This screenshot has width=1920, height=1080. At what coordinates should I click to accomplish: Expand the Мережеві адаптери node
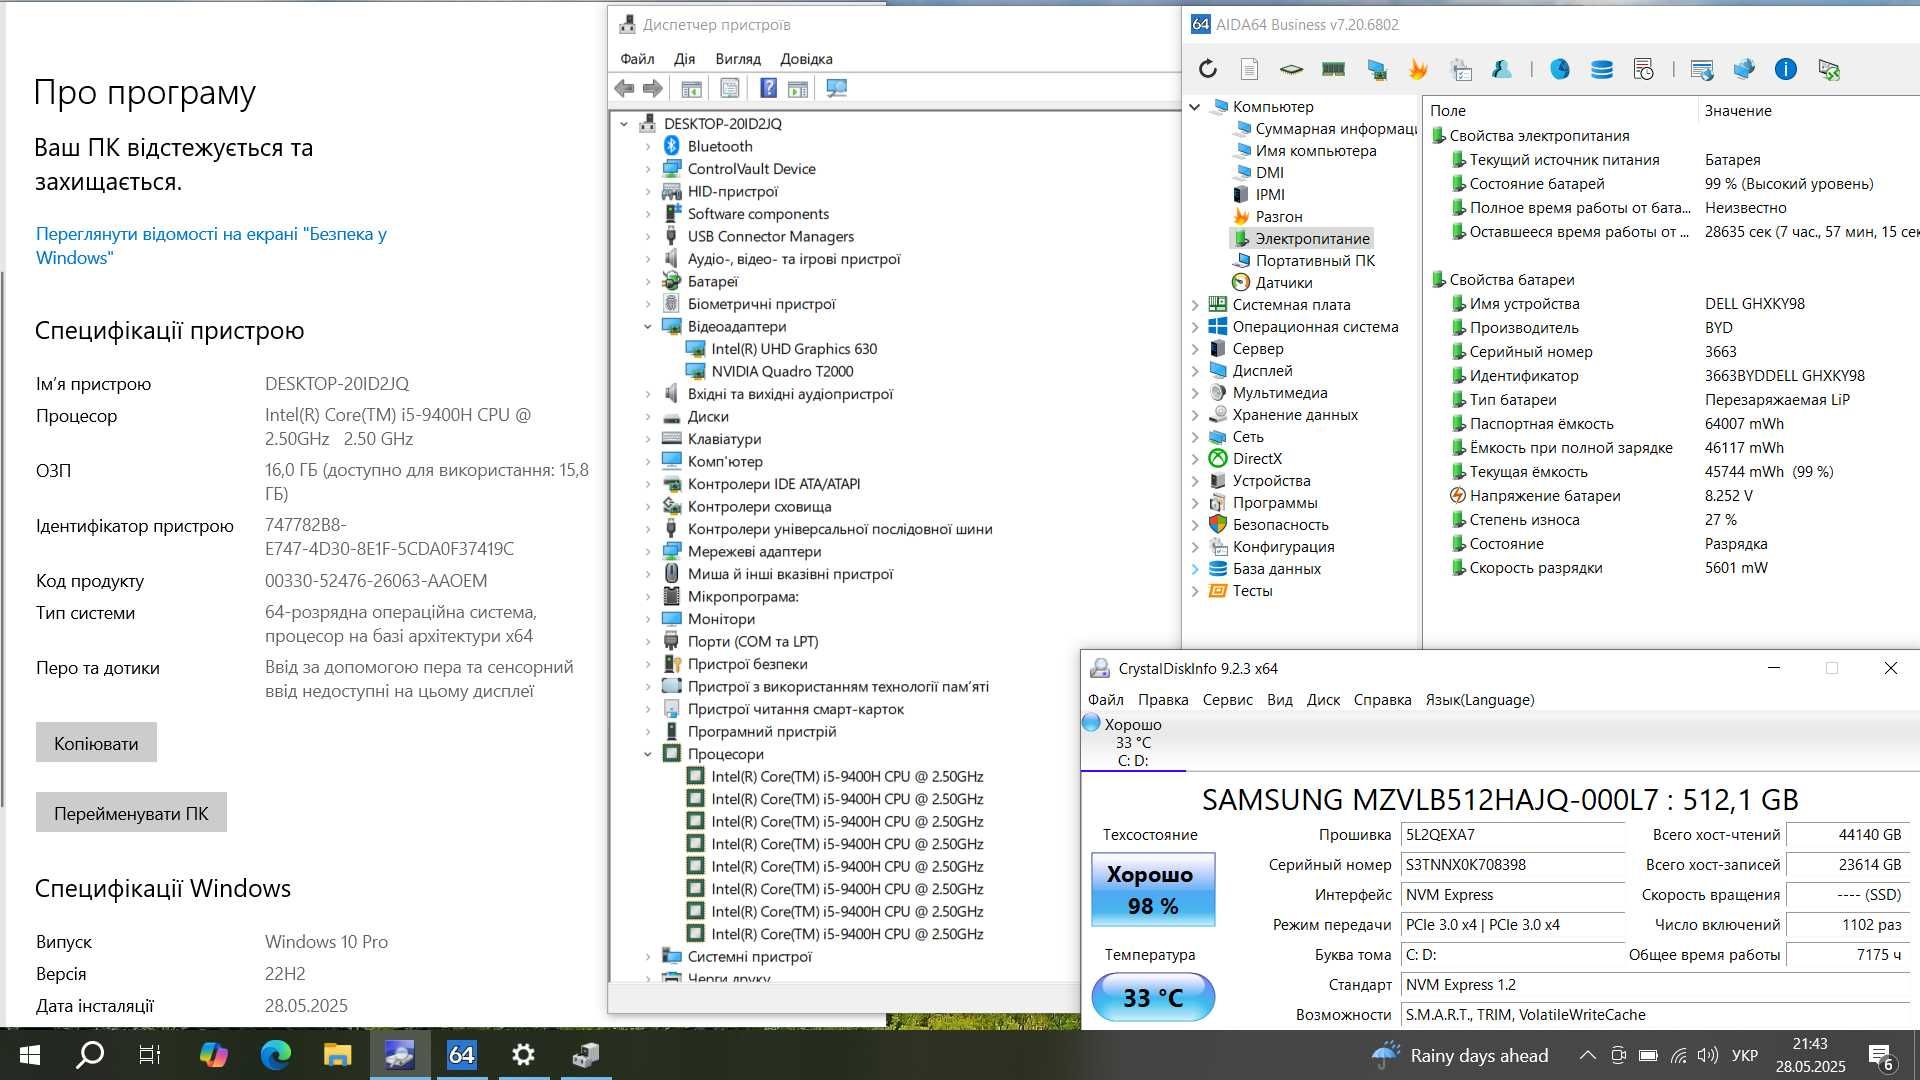(x=647, y=551)
